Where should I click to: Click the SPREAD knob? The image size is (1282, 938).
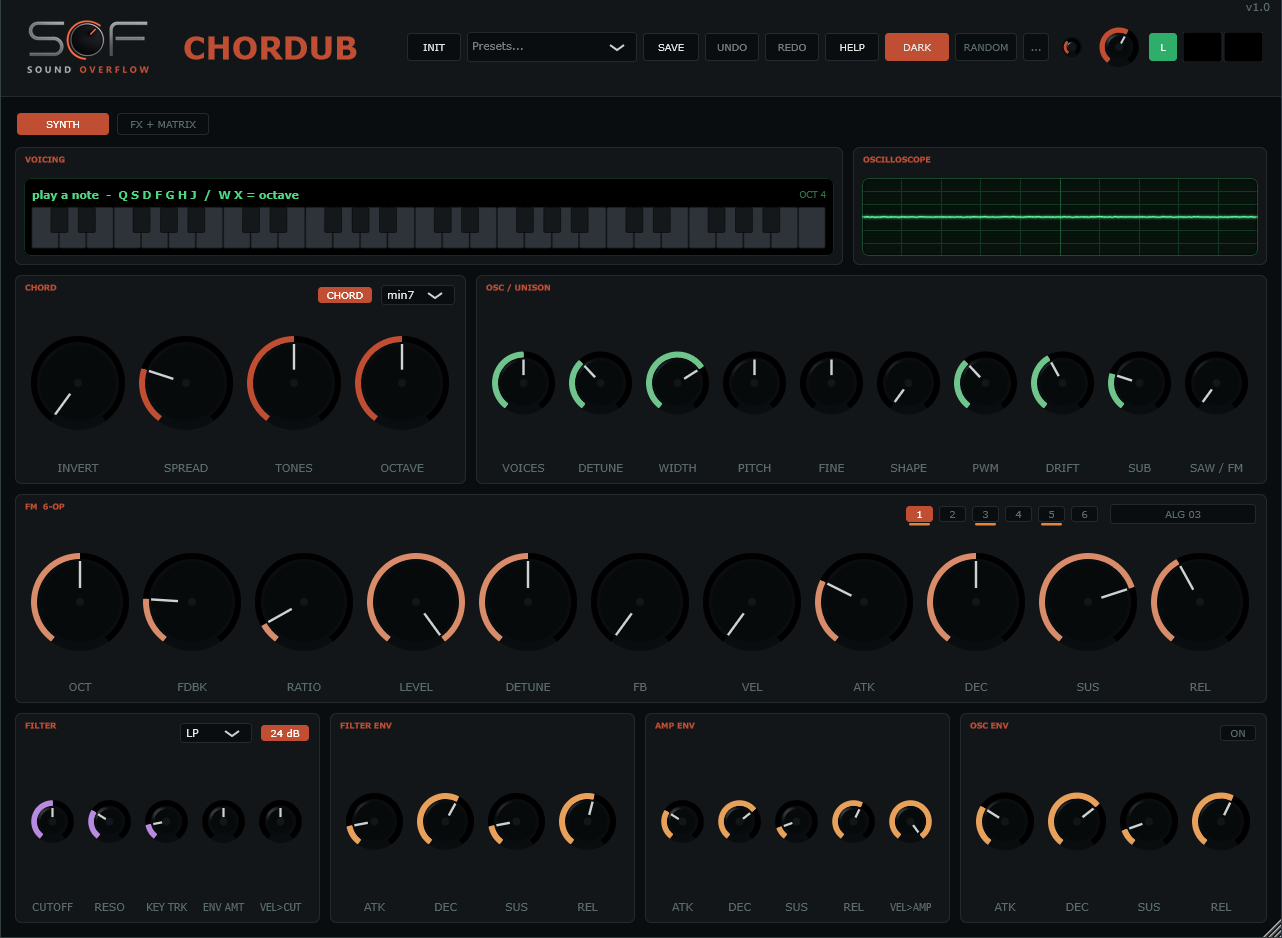pyautogui.click(x=186, y=383)
